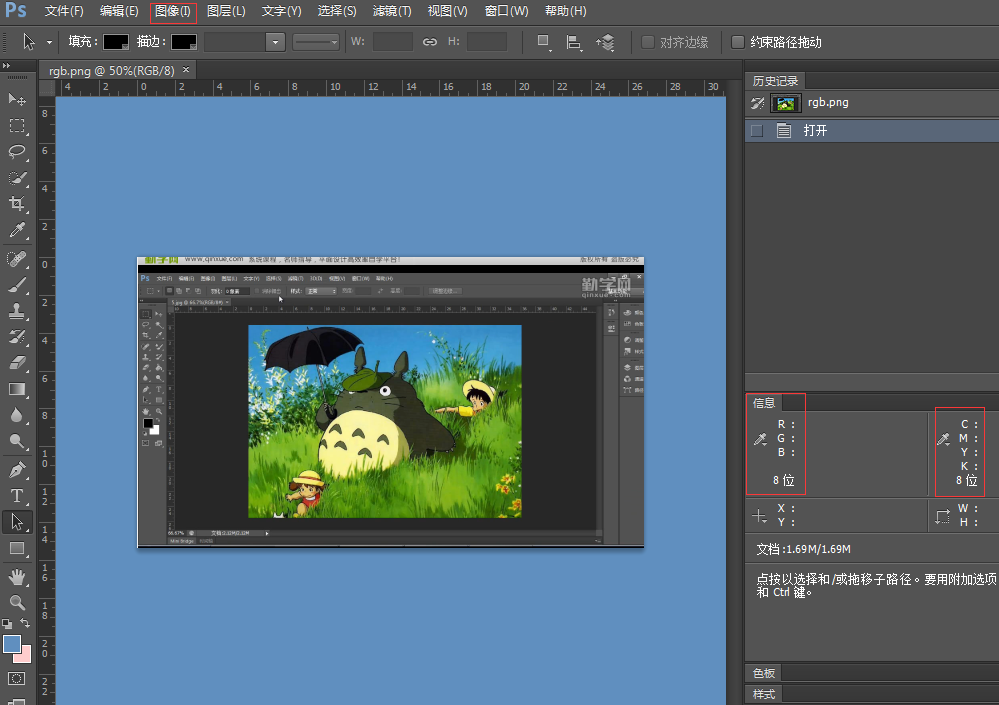
Task: Open path operations options
Action: pyautogui.click(x=543, y=42)
